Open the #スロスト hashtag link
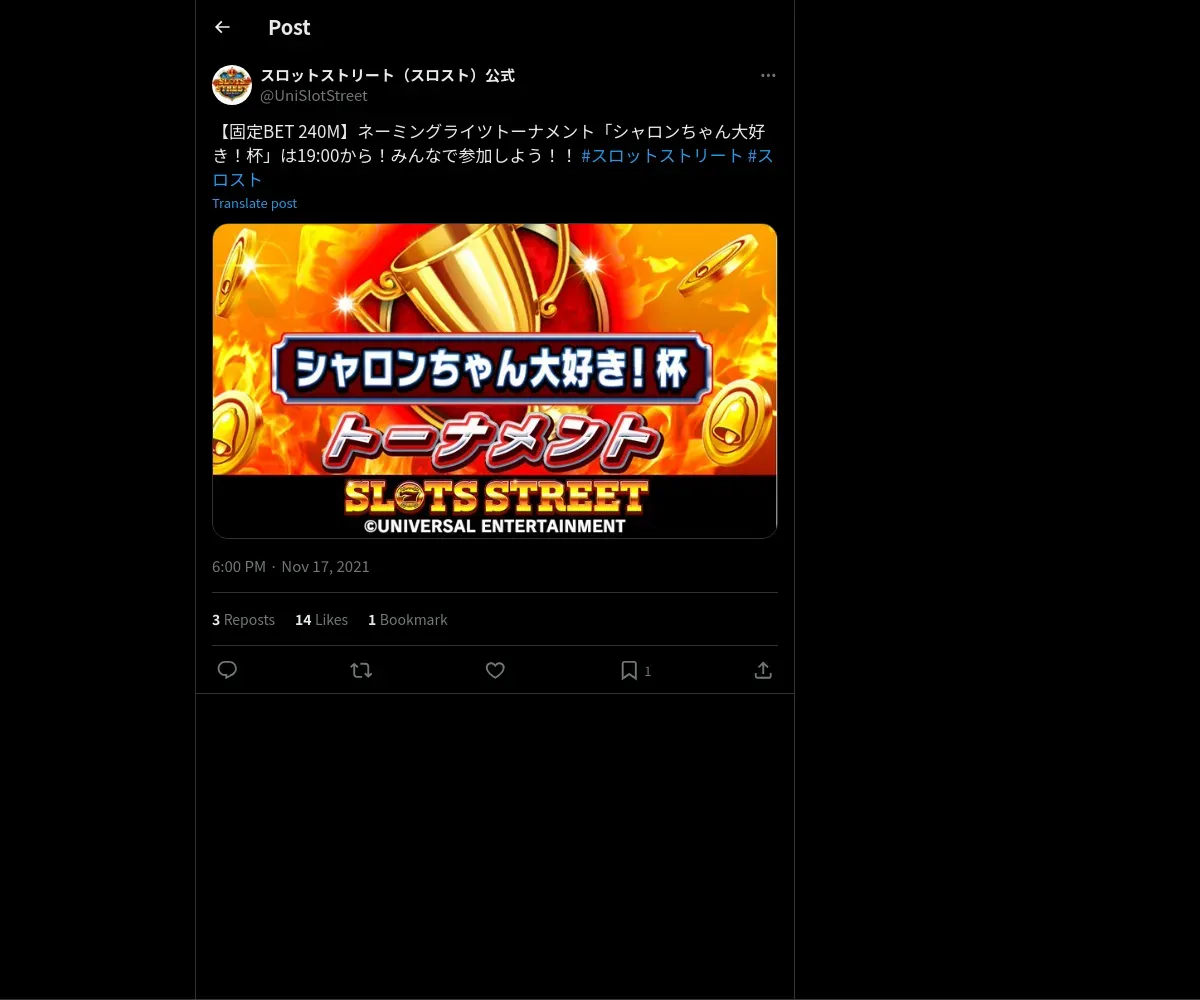Viewport: 1200px width, 1000px height. click(x=493, y=168)
